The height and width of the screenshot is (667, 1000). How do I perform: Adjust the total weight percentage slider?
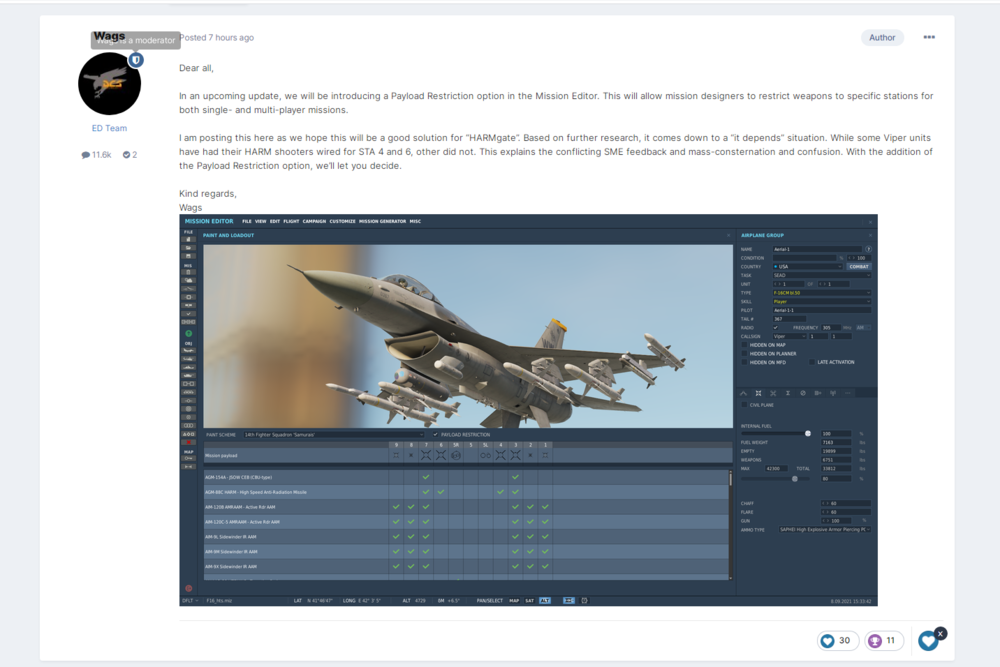776,478
